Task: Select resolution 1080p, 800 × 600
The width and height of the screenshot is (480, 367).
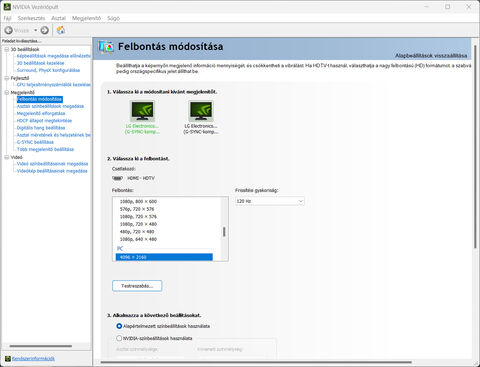Action: tap(138, 201)
